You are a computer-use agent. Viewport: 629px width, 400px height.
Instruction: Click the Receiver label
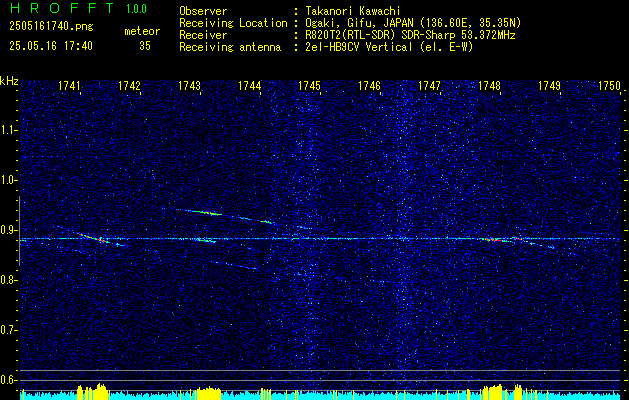(203, 36)
